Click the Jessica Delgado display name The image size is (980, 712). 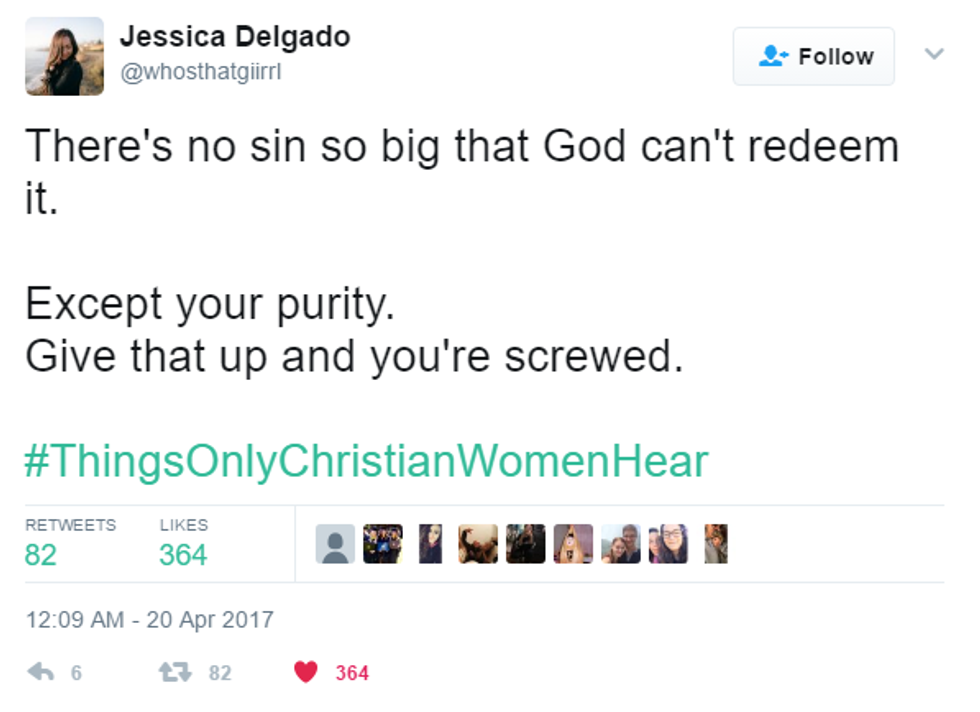[234, 37]
